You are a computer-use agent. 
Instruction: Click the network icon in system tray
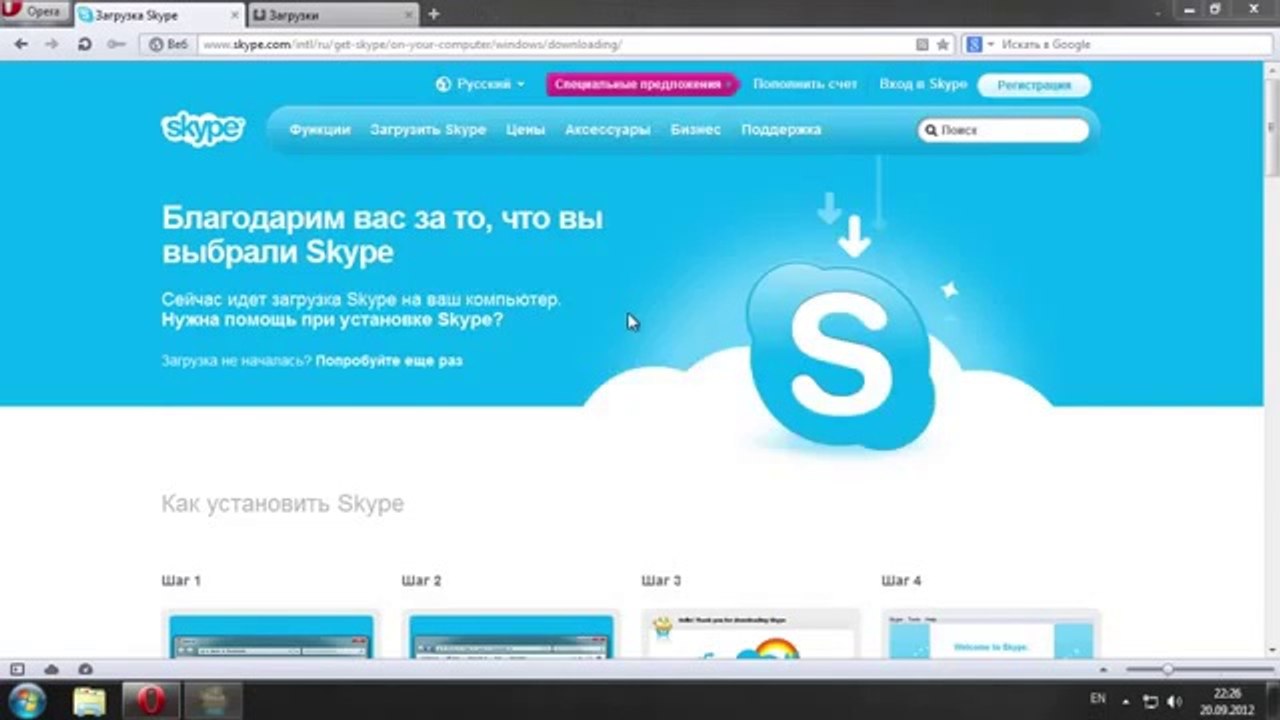pyautogui.click(x=1151, y=701)
